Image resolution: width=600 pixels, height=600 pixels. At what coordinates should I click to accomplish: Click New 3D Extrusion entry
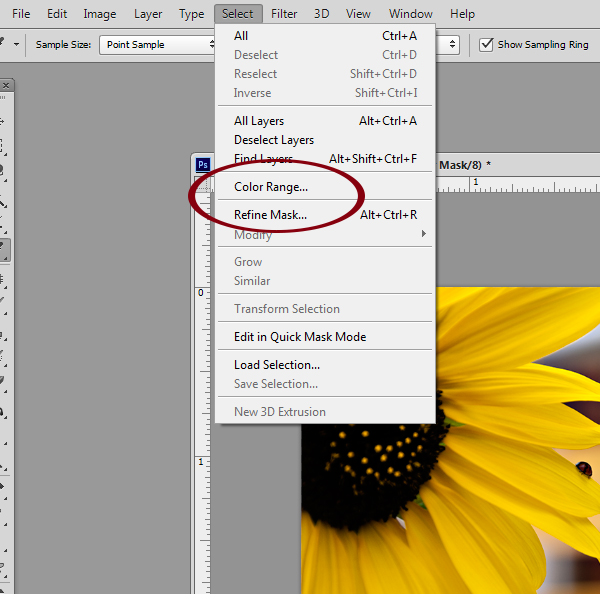[x=325, y=412]
